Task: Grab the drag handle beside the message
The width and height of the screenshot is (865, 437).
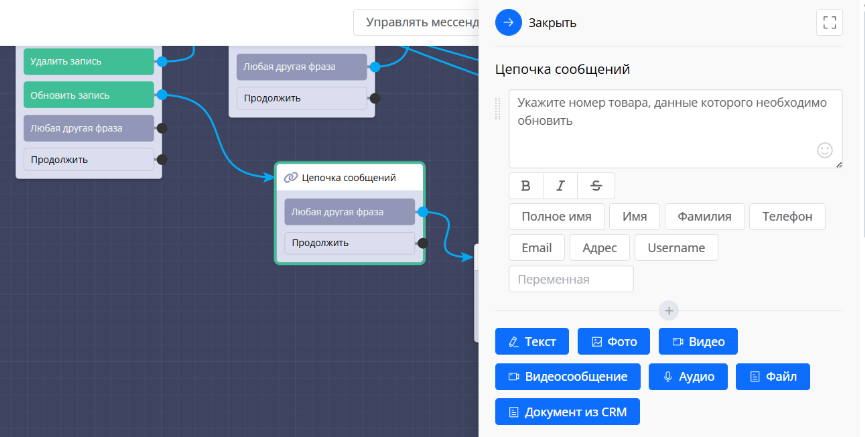Action: point(498,110)
